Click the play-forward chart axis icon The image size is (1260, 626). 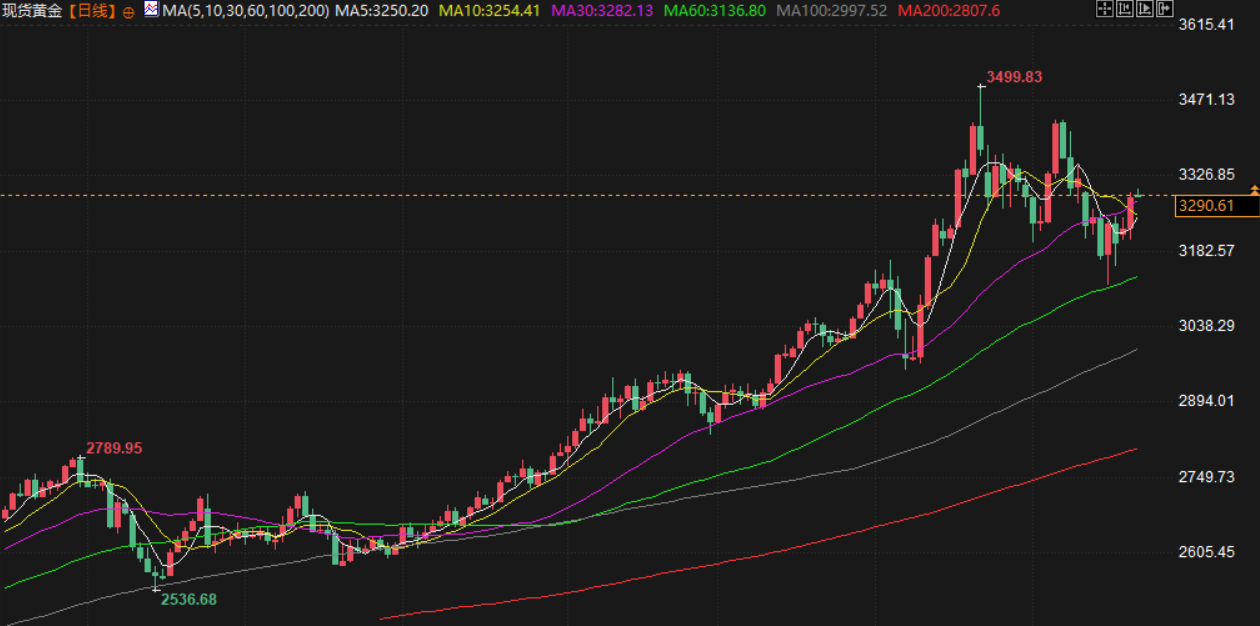point(1146,10)
